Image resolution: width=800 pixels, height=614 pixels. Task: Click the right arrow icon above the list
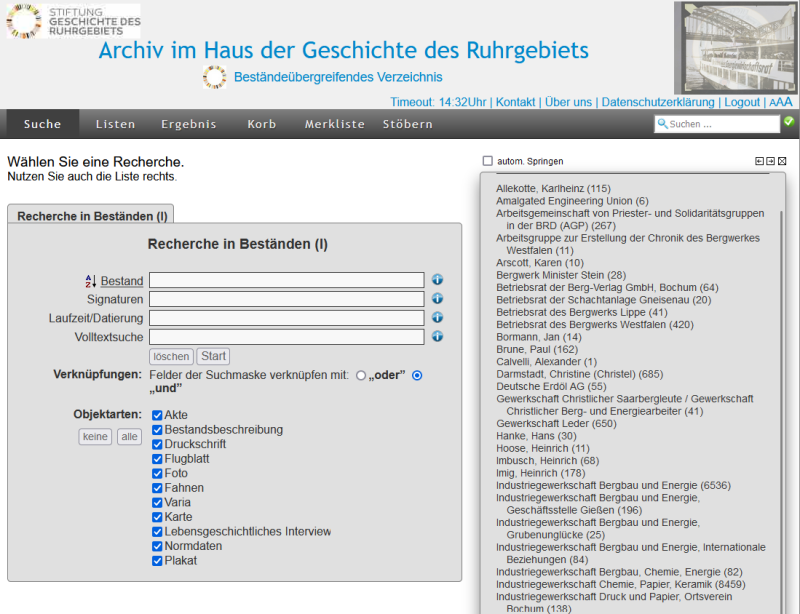(x=770, y=161)
